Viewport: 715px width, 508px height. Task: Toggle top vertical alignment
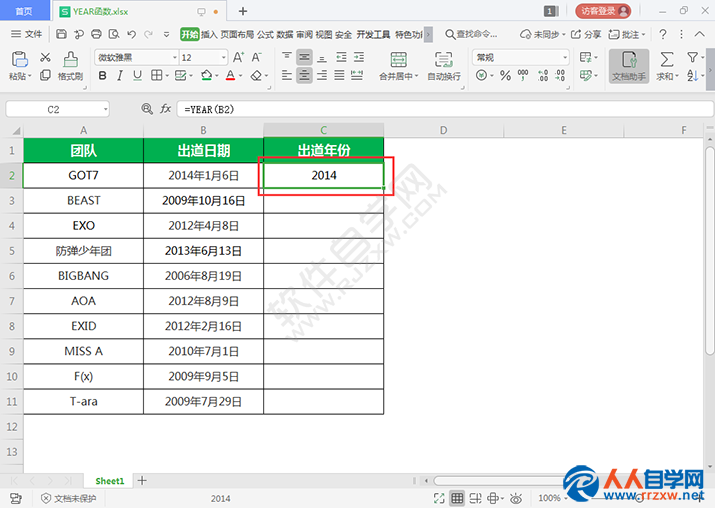point(287,57)
